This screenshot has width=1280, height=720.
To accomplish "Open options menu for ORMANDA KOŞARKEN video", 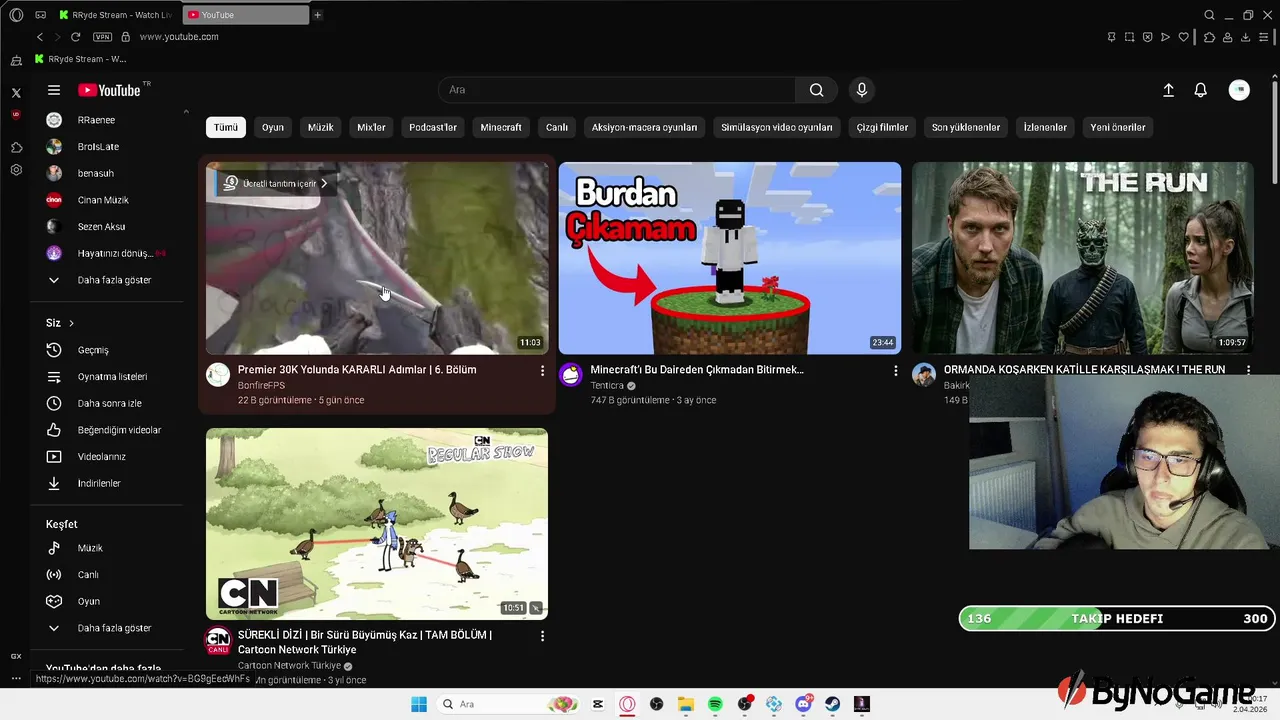I will point(1248,371).
